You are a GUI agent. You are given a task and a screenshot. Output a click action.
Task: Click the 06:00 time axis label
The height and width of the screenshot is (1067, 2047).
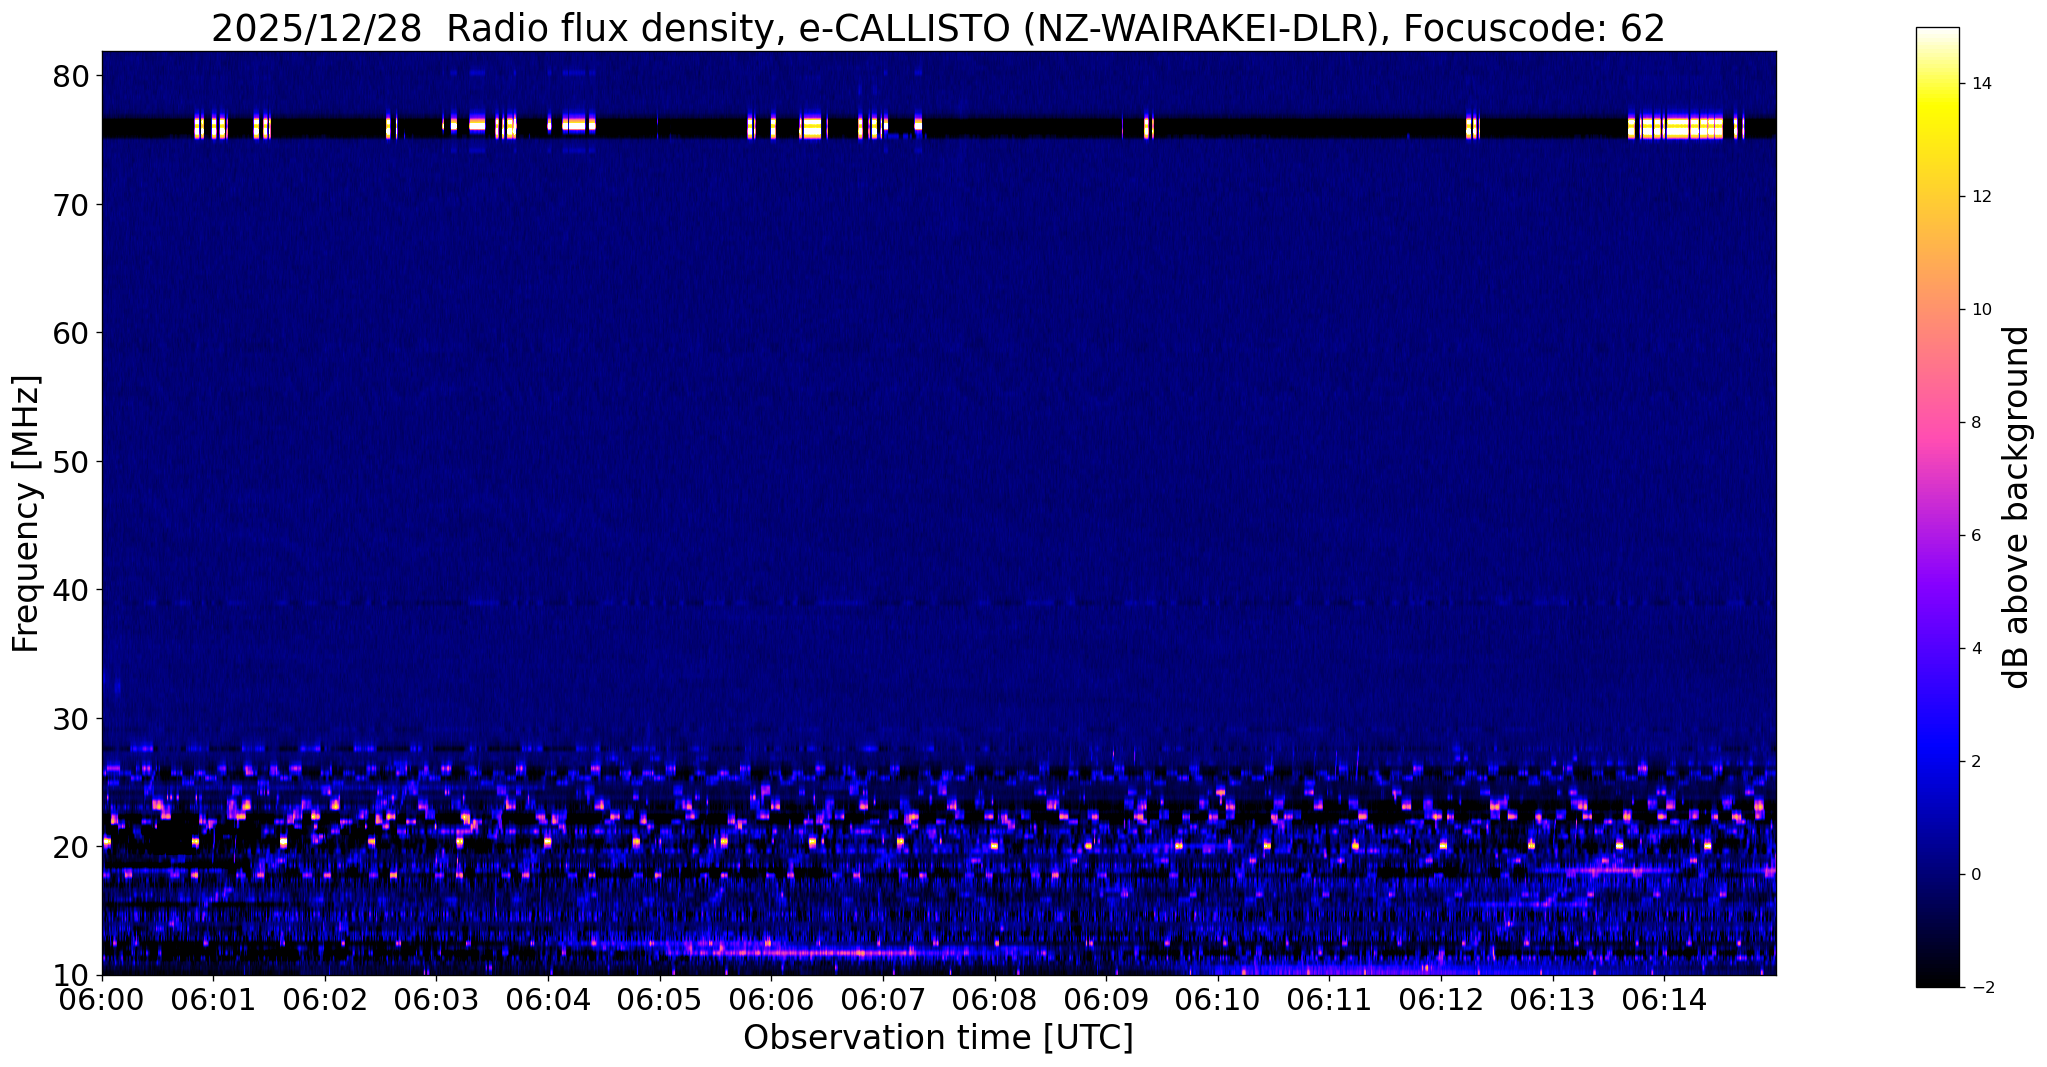coord(102,998)
